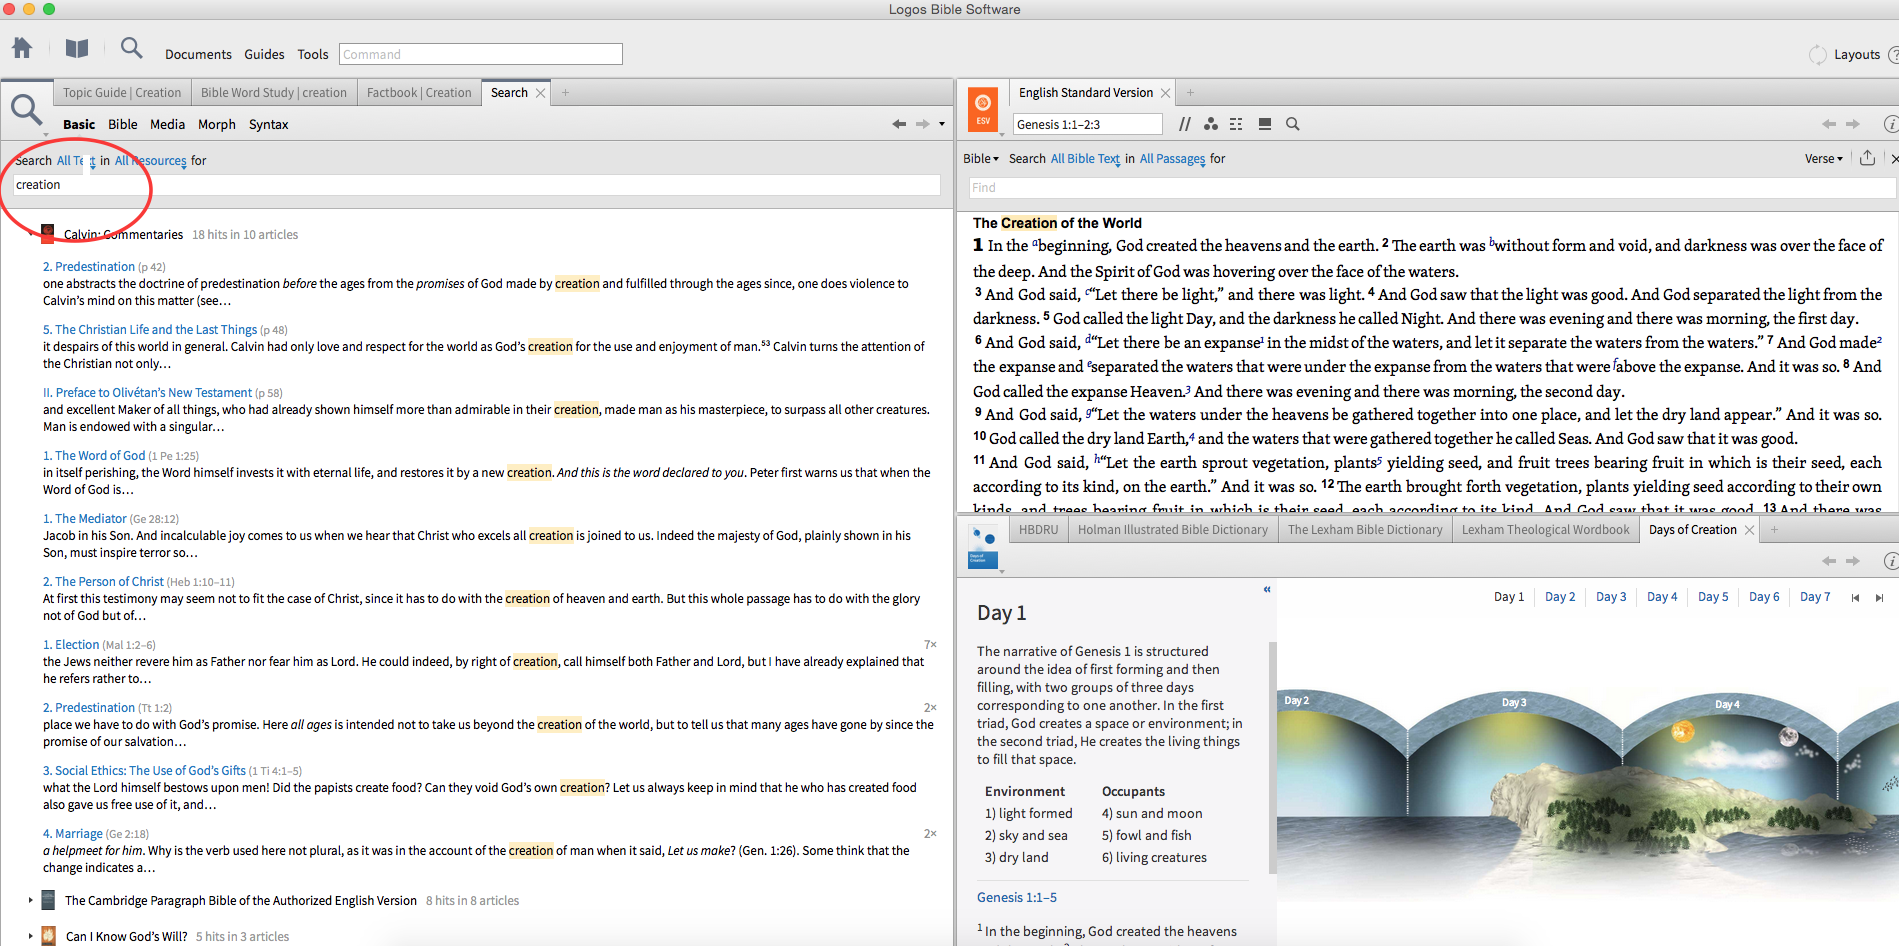Click the large Search panel icon
This screenshot has height=946, width=1899.
pyautogui.click(x=26, y=110)
